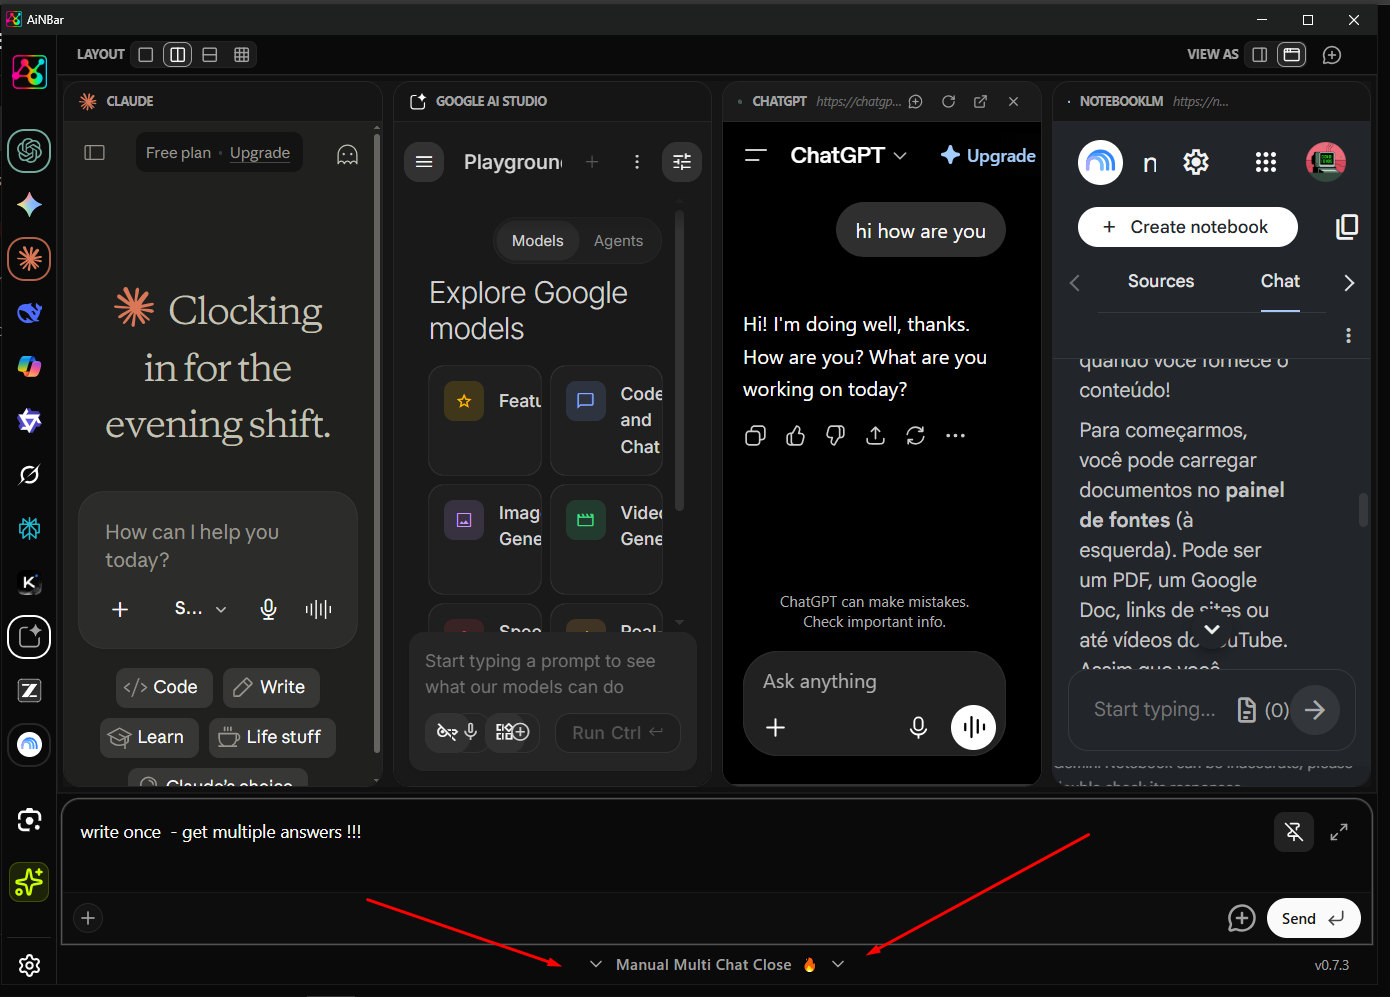Click NotebookLM tabs left chevron

1075,283
